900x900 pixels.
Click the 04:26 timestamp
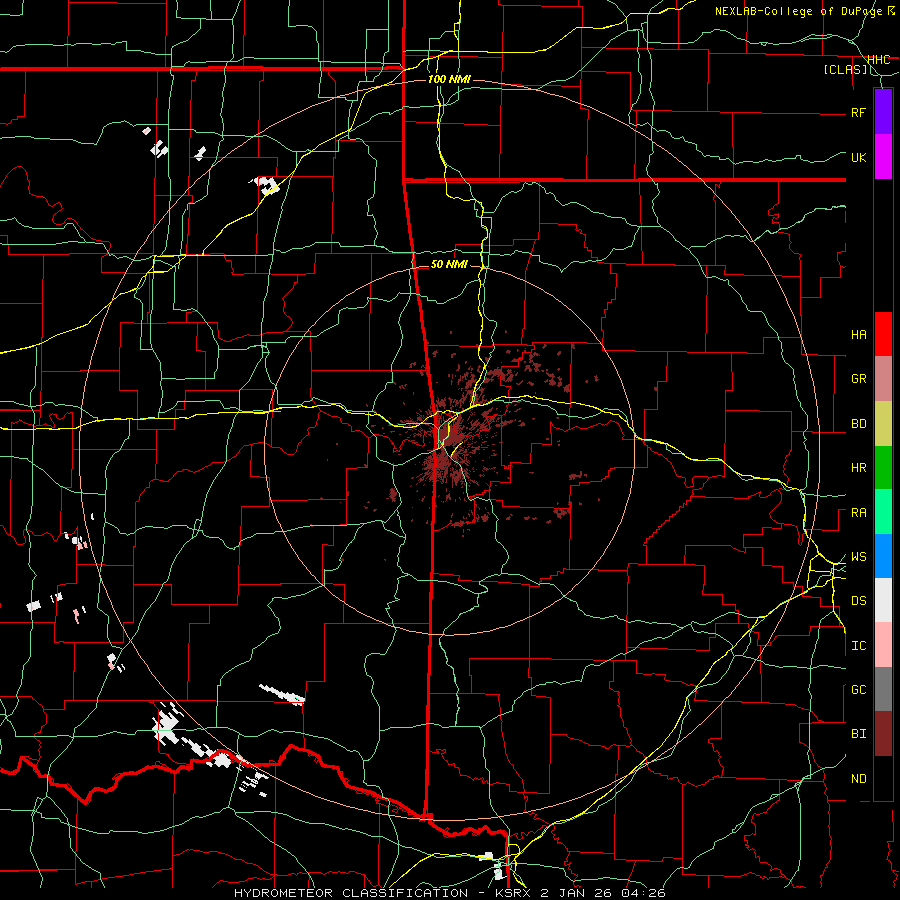[645, 893]
